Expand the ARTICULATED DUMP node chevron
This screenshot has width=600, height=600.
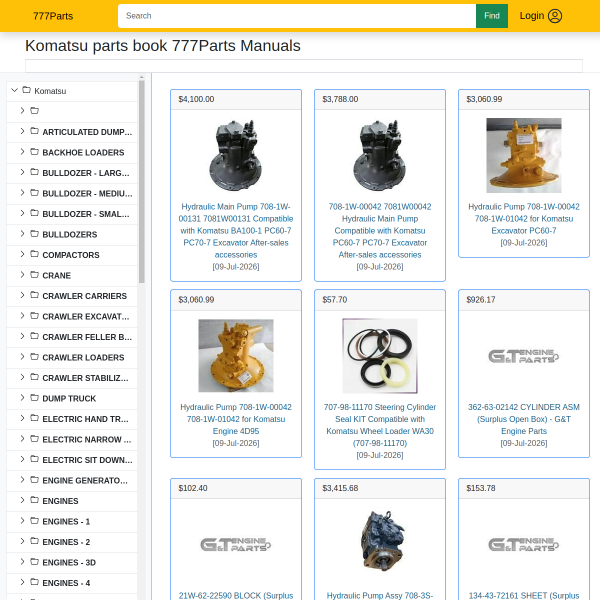(22, 131)
